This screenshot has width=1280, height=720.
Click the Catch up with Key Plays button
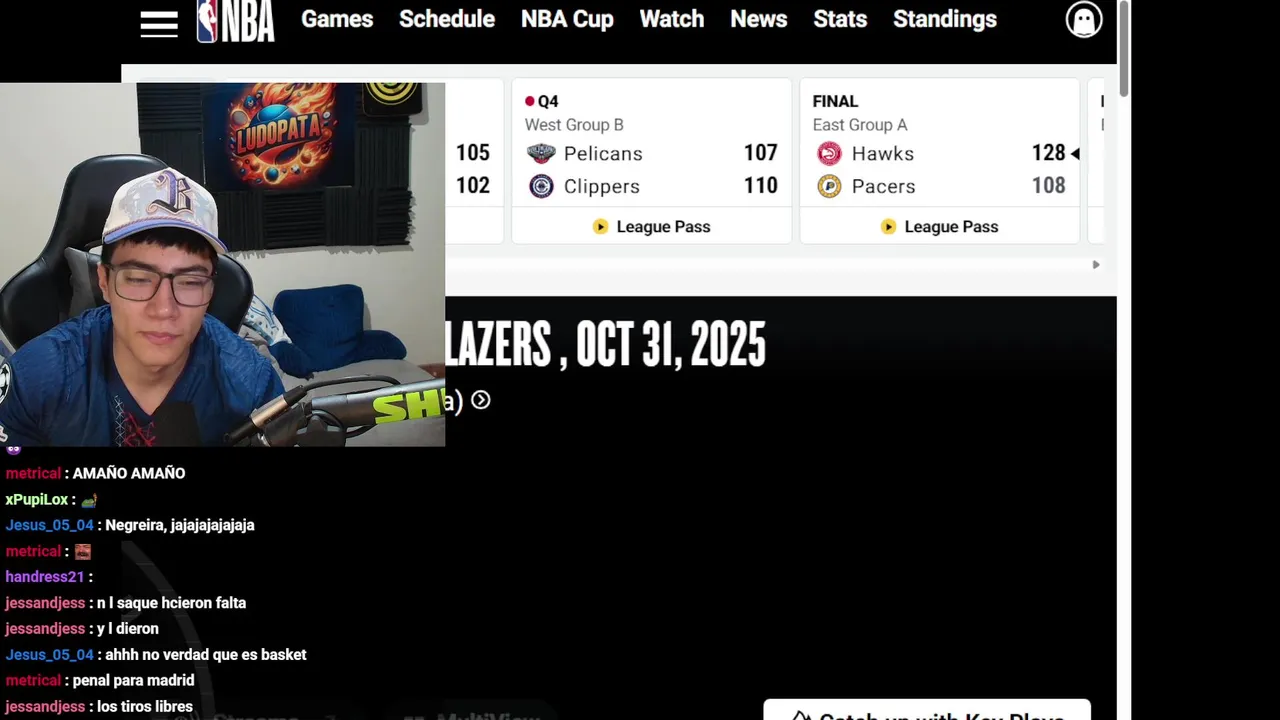(927, 710)
